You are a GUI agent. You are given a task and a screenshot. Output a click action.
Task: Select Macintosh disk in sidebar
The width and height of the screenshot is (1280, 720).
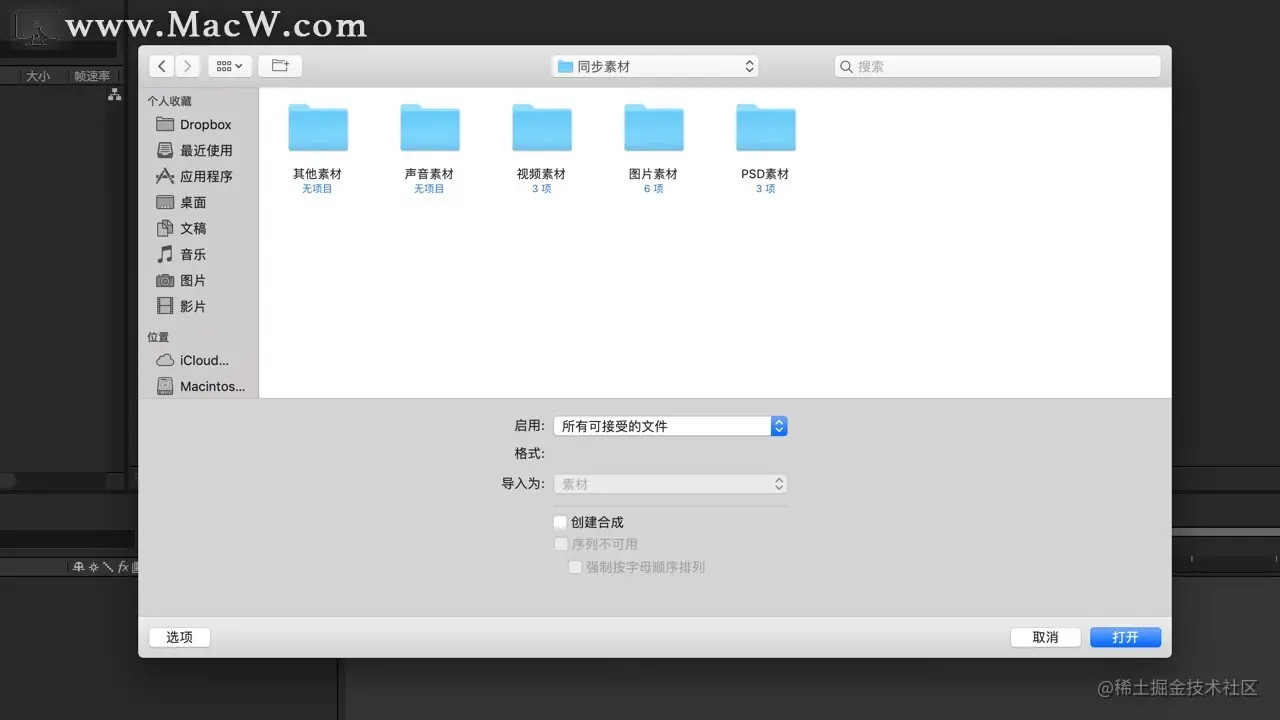click(x=198, y=387)
